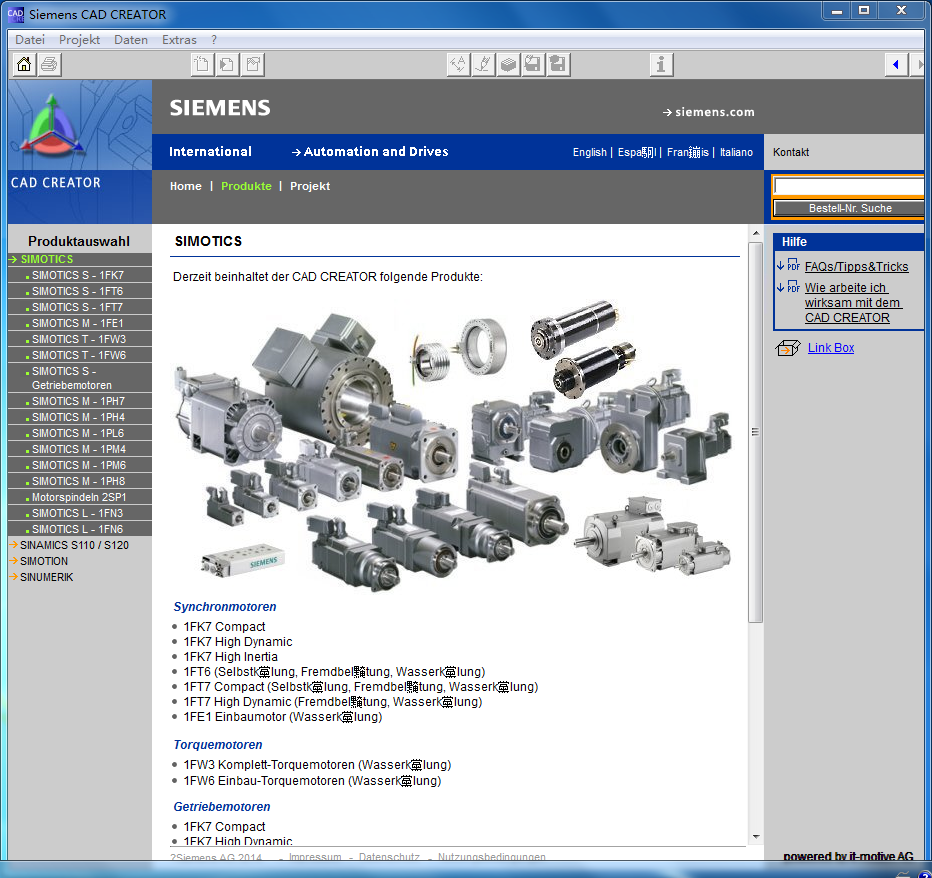Screen dimensions: 932x878
Task: Select SIMOTICS L - 1FN6
Action: click(x=80, y=530)
